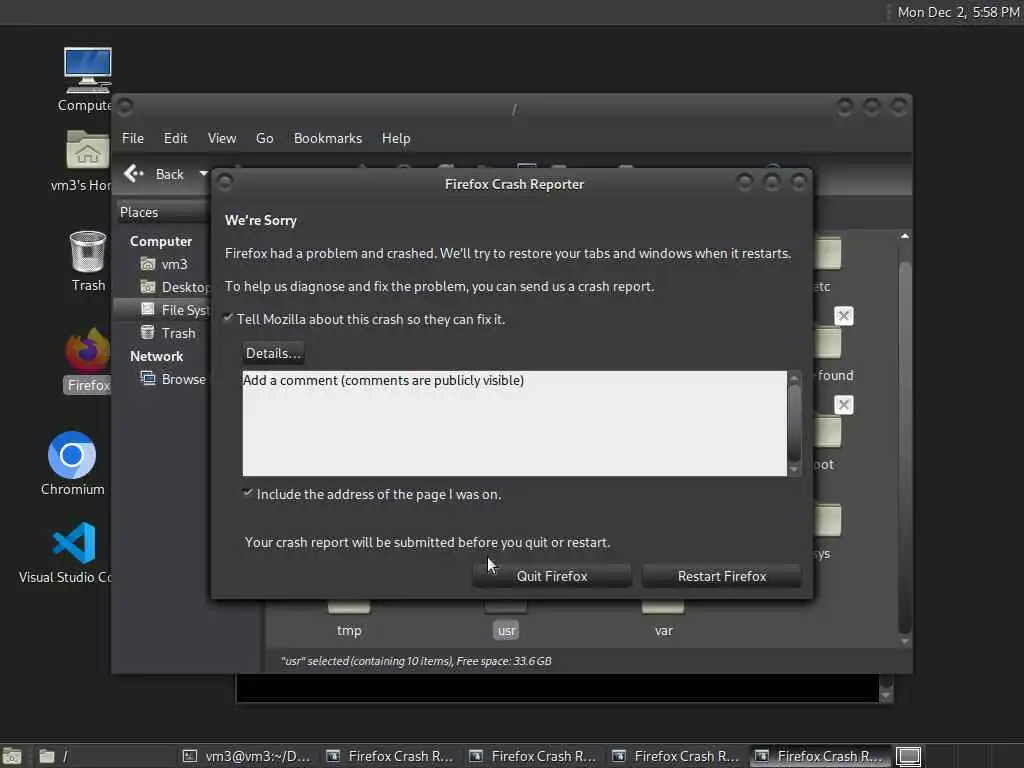Screen dimensions: 1024x768
Task: Open the Go menu in the file manager
Action: 264,138
